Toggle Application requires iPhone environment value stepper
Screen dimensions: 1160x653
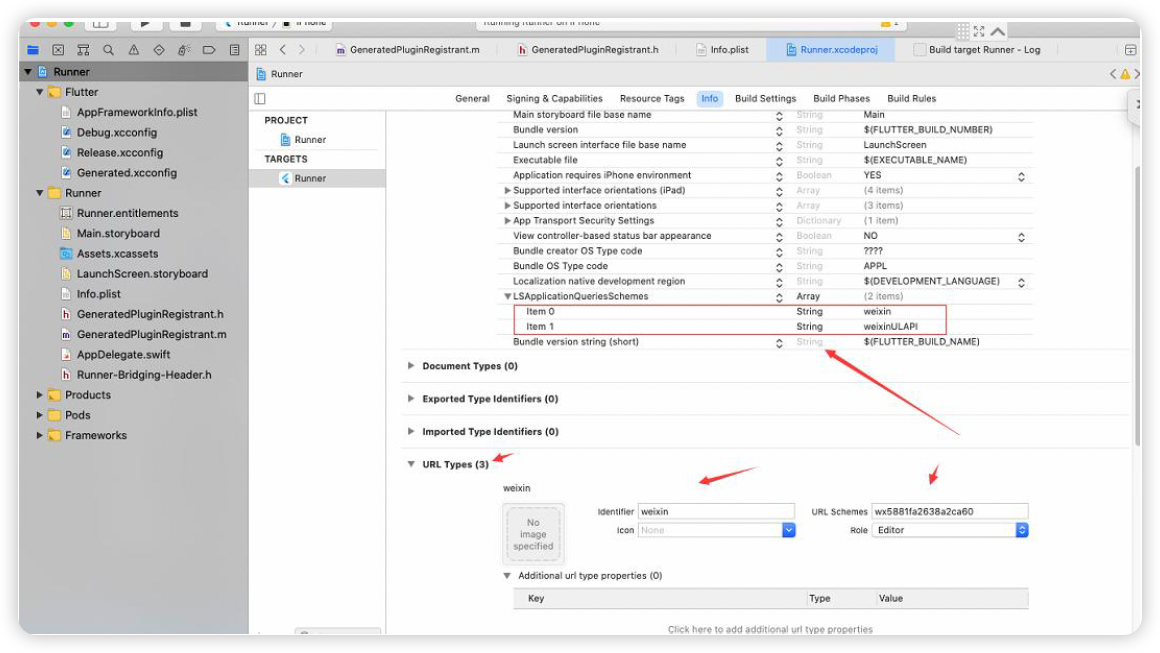pyautogui.click(x=1021, y=176)
